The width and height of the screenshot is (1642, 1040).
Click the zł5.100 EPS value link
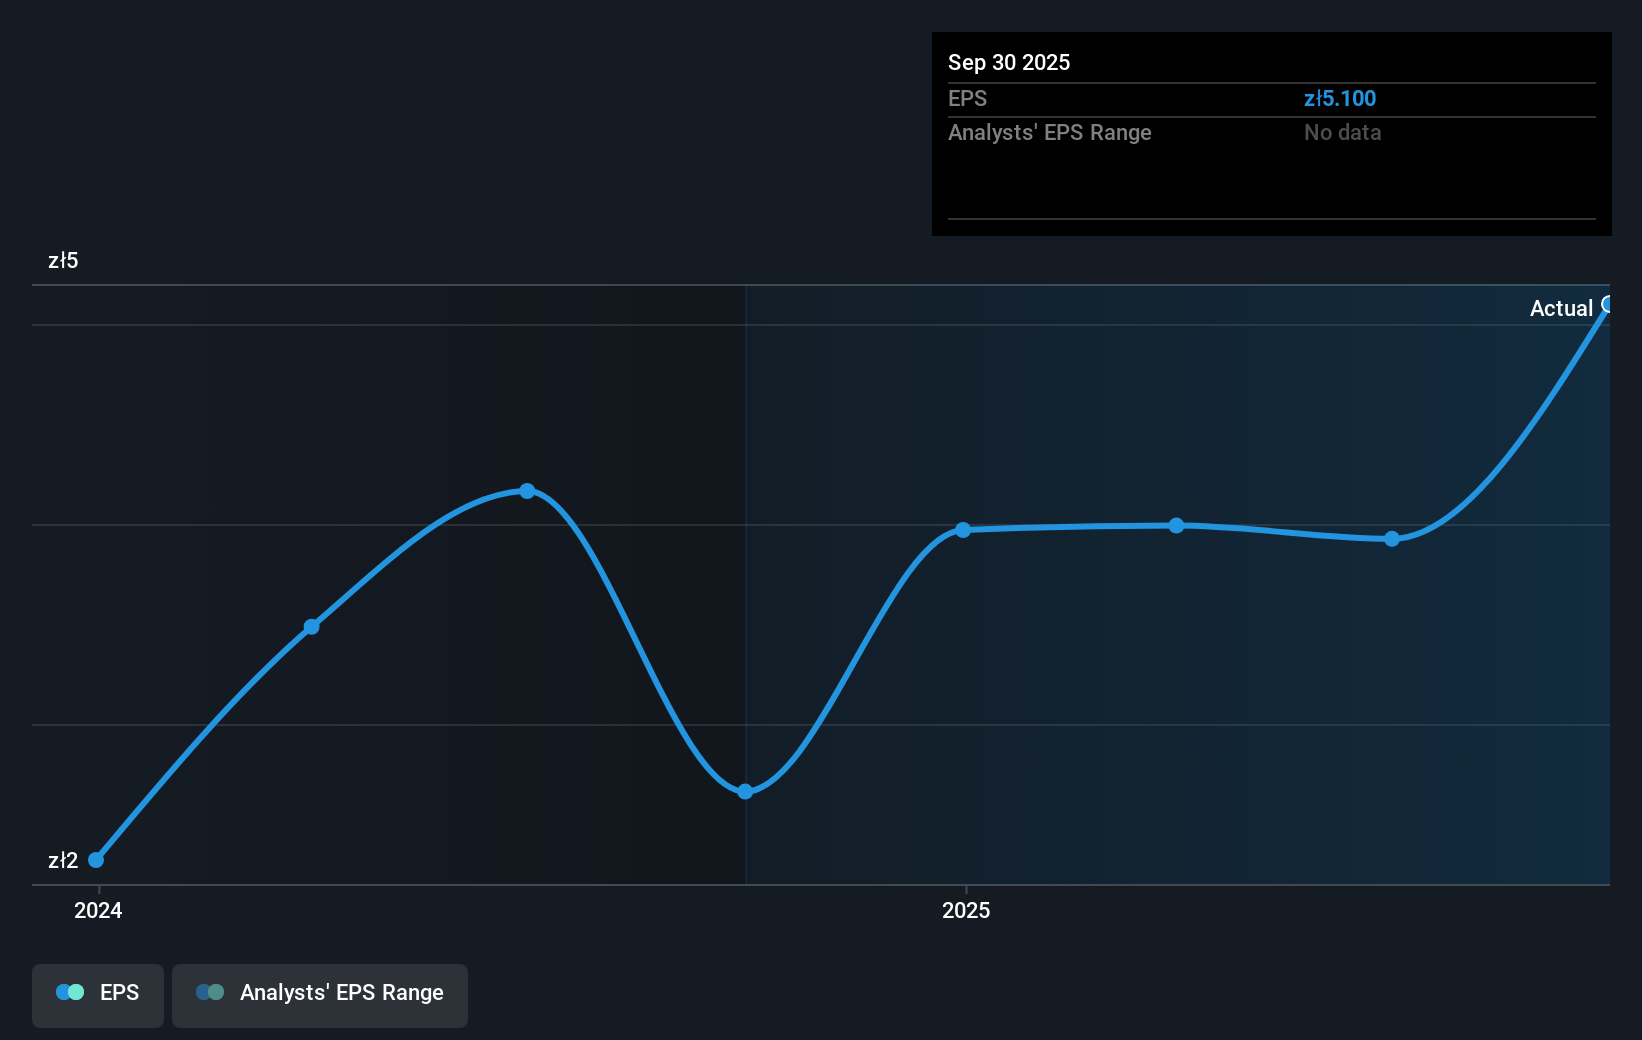tap(1340, 98)
